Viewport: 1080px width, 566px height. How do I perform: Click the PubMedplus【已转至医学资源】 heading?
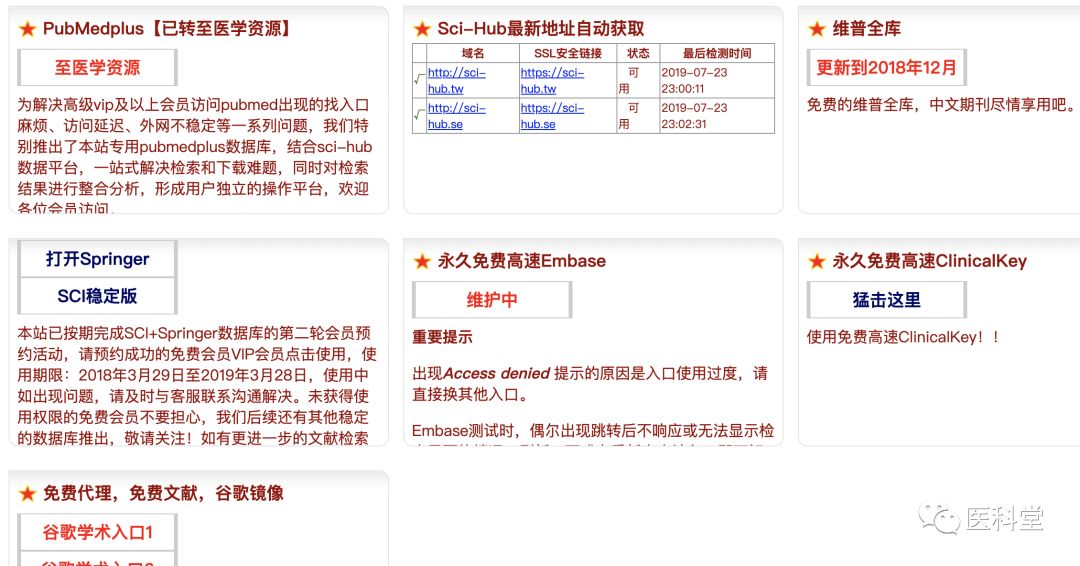(x=169, y=29)
